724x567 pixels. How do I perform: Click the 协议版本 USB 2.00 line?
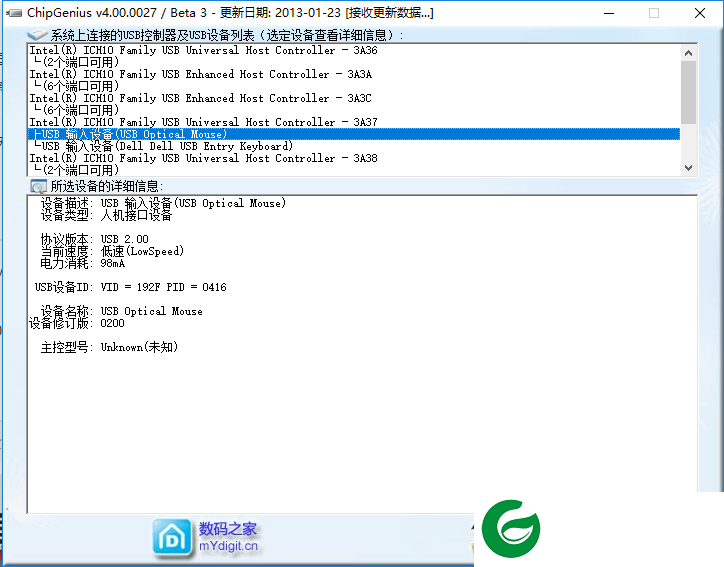(94, 239)
